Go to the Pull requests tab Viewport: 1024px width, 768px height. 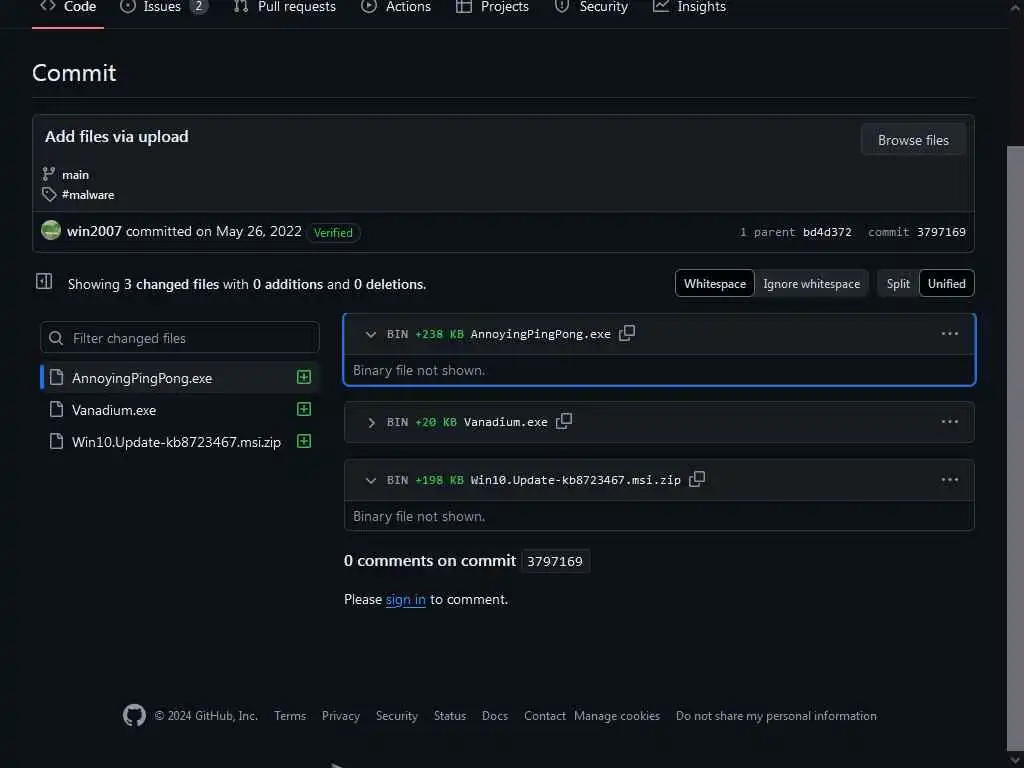(285, 7)
